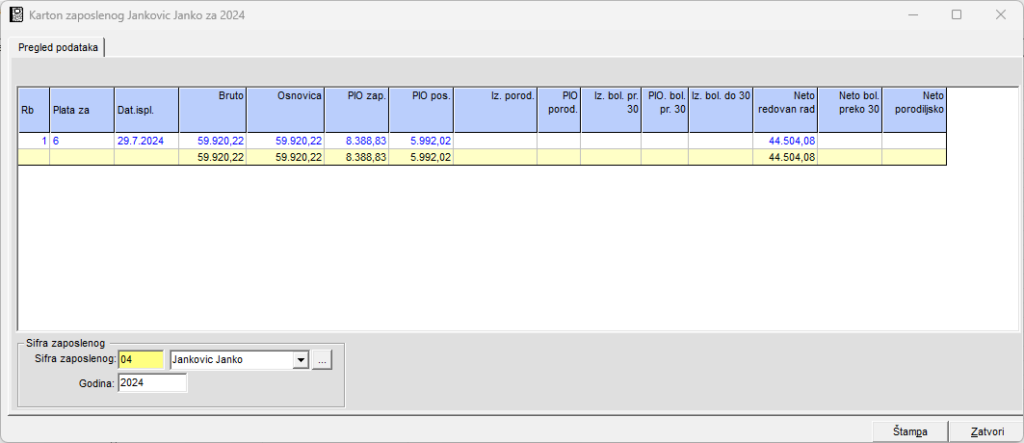Select row 1 in the salary table
This screenshot has width=1024, height=443.
coord(34,142)
